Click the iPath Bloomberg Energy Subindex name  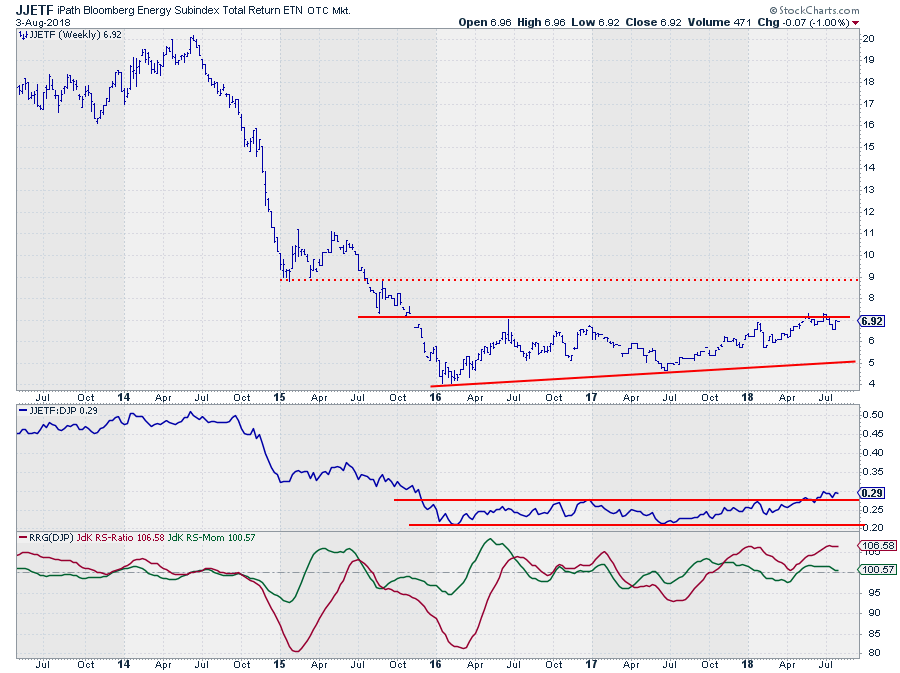pyautogui.click(x=181, y=10)
